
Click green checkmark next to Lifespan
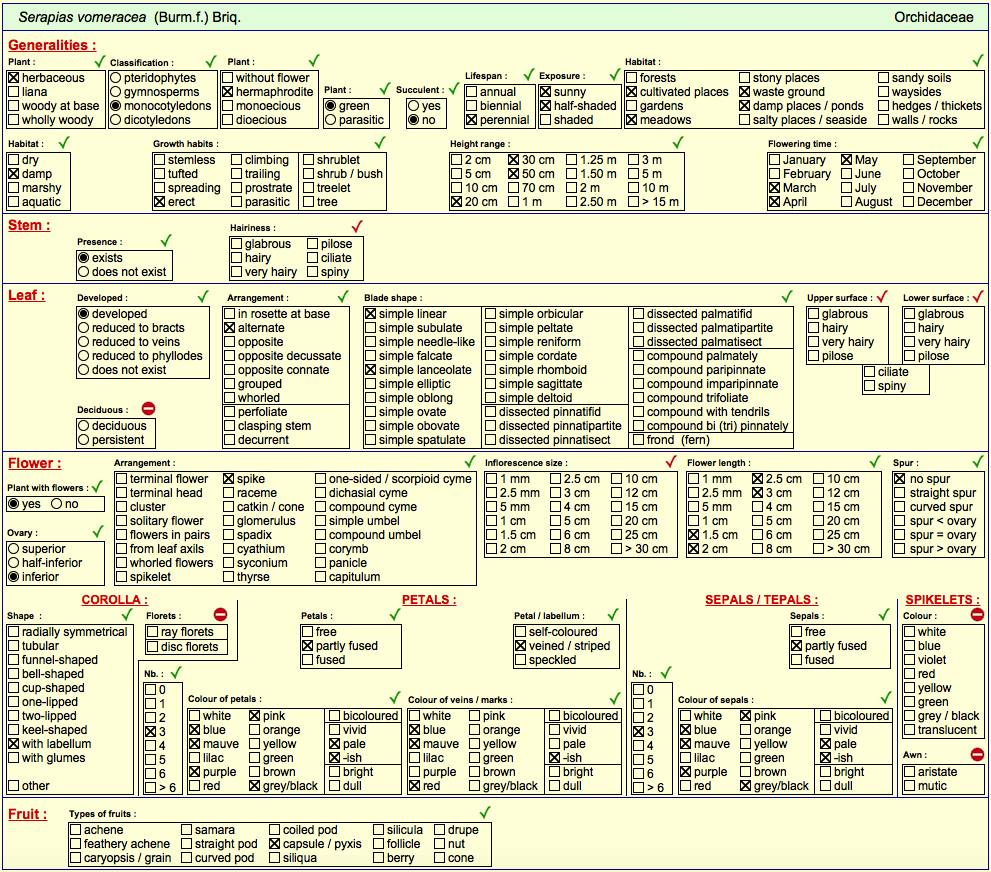(529, 75)
